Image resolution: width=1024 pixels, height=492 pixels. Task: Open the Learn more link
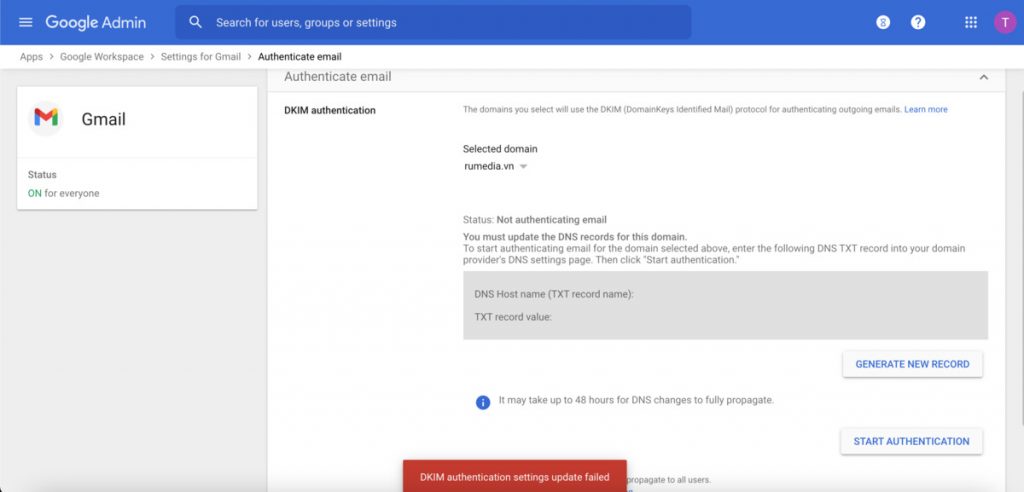click(925, 109)
